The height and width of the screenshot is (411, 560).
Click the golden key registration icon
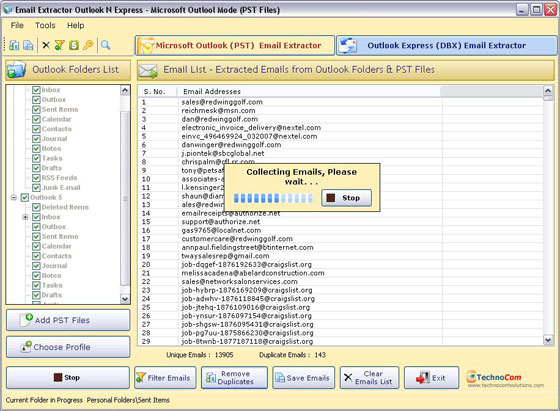click(x=88, y=45)
